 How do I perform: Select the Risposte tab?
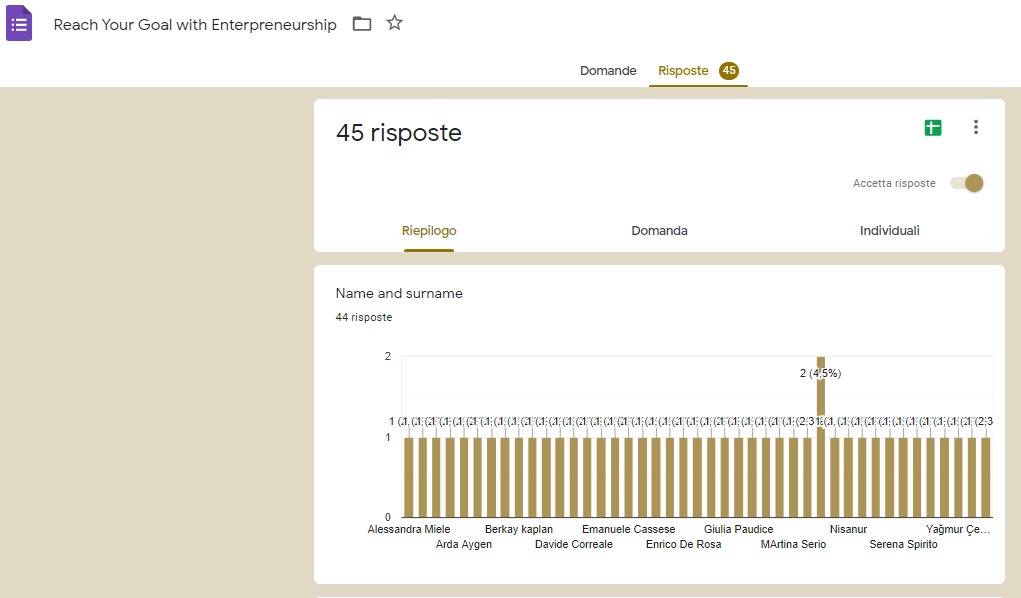pyautogui.click(x=683, y=71)
